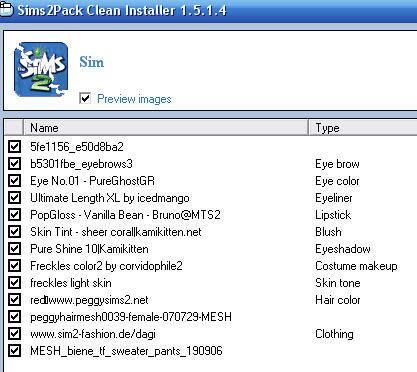Click the Sims2Pack Clean Installer title text
Image resolution: width=417 pixels, height=372 pixels.
coord(122,10)
